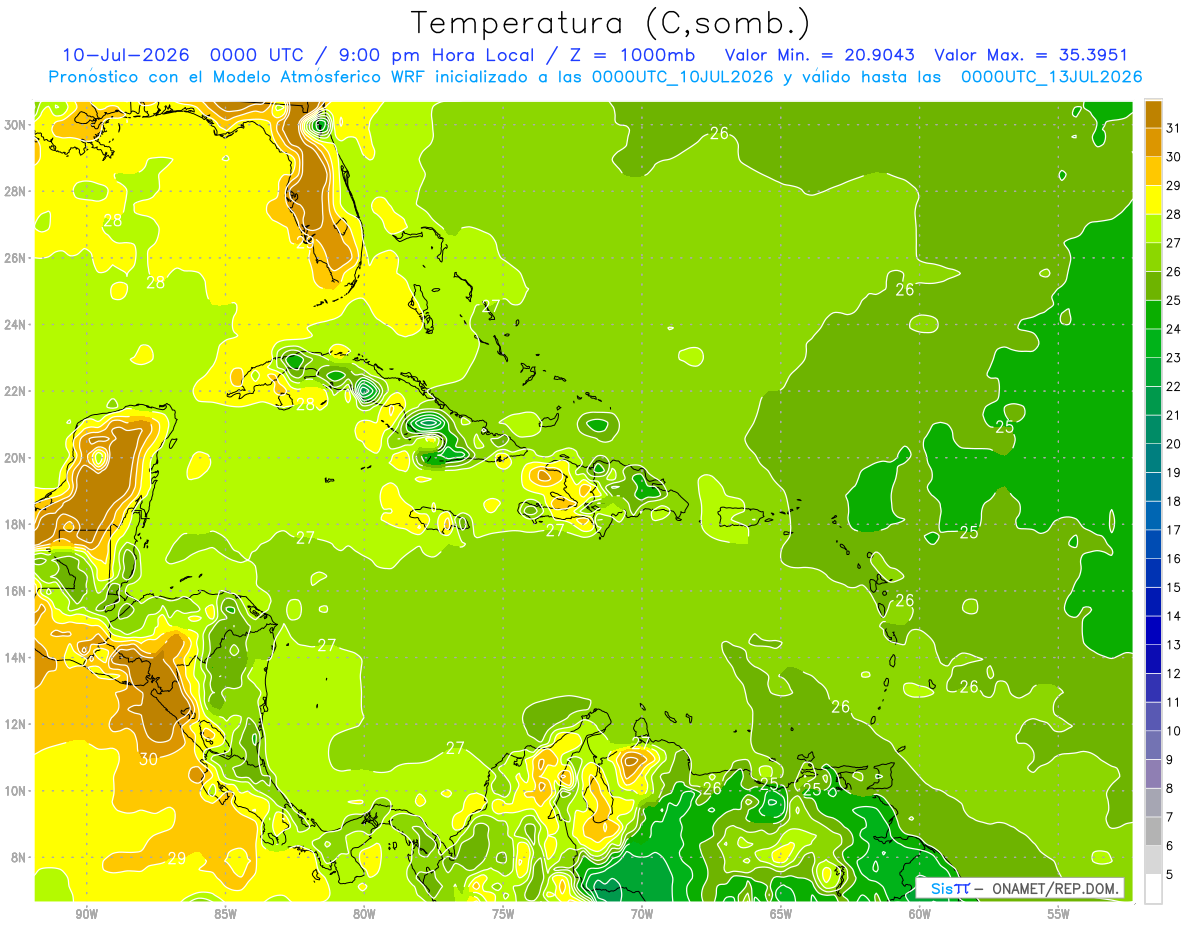The image size is (1200, 927).
Task: Click the "28N" latitude axis label
Action: click(16, 191)
